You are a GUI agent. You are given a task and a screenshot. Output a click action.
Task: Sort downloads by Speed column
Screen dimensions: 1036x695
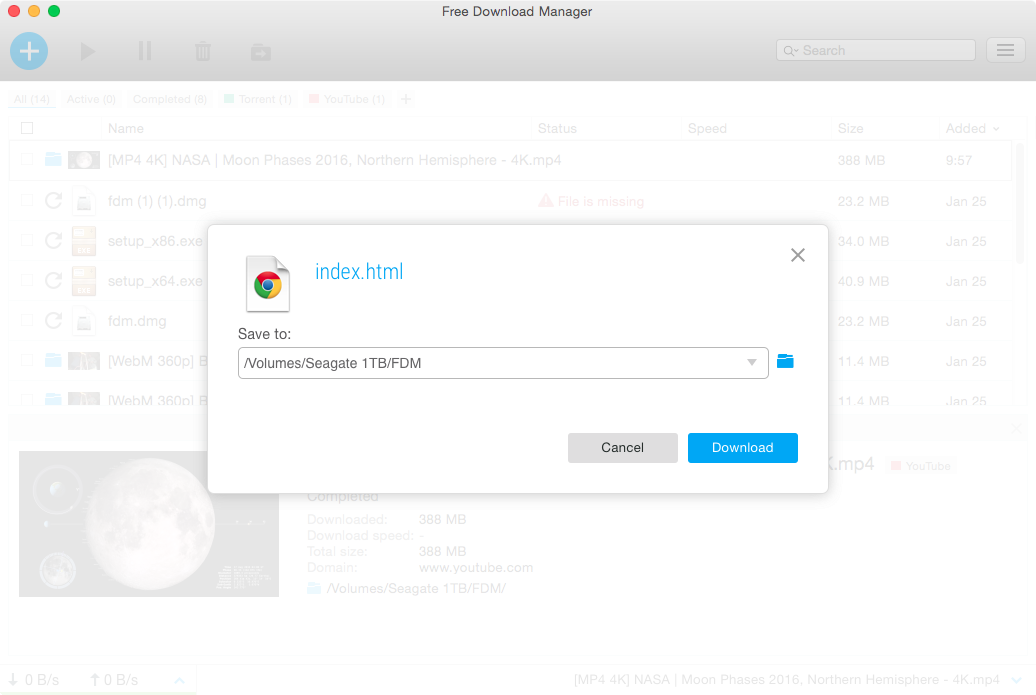(x=707, y=128)
